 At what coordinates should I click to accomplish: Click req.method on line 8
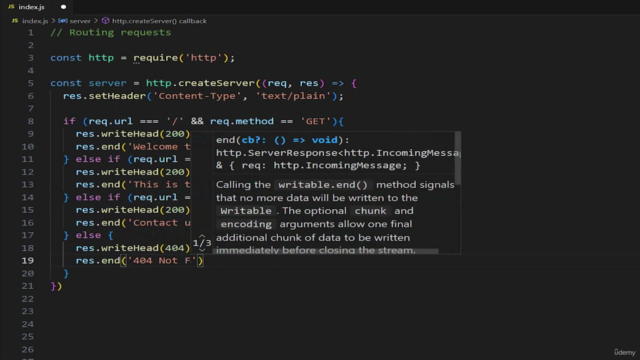pos(242,121)
